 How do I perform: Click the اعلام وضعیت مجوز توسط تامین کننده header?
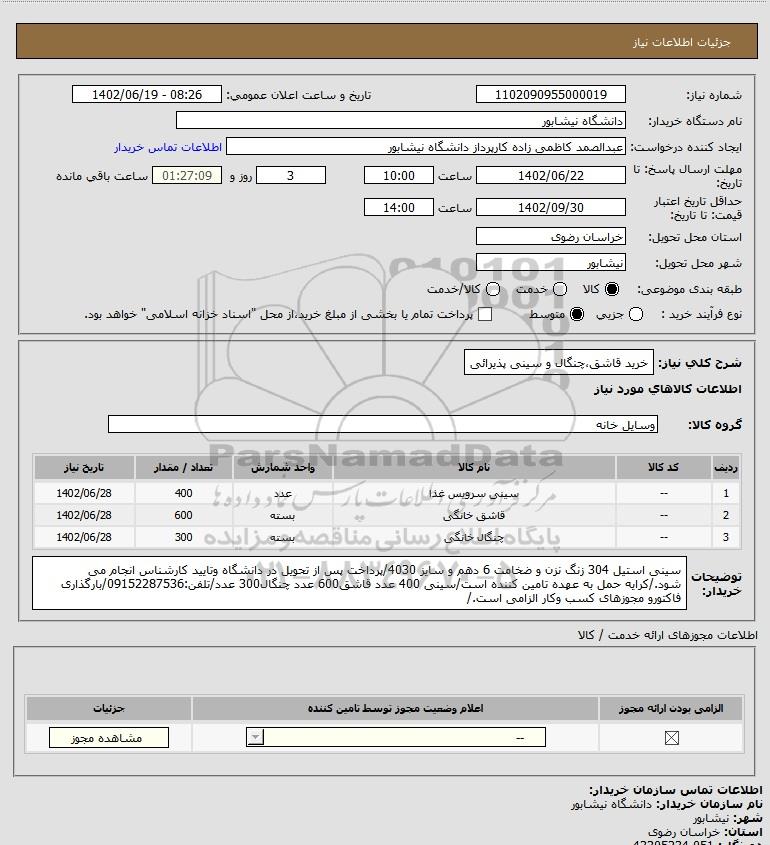click(x=396, y=708)
